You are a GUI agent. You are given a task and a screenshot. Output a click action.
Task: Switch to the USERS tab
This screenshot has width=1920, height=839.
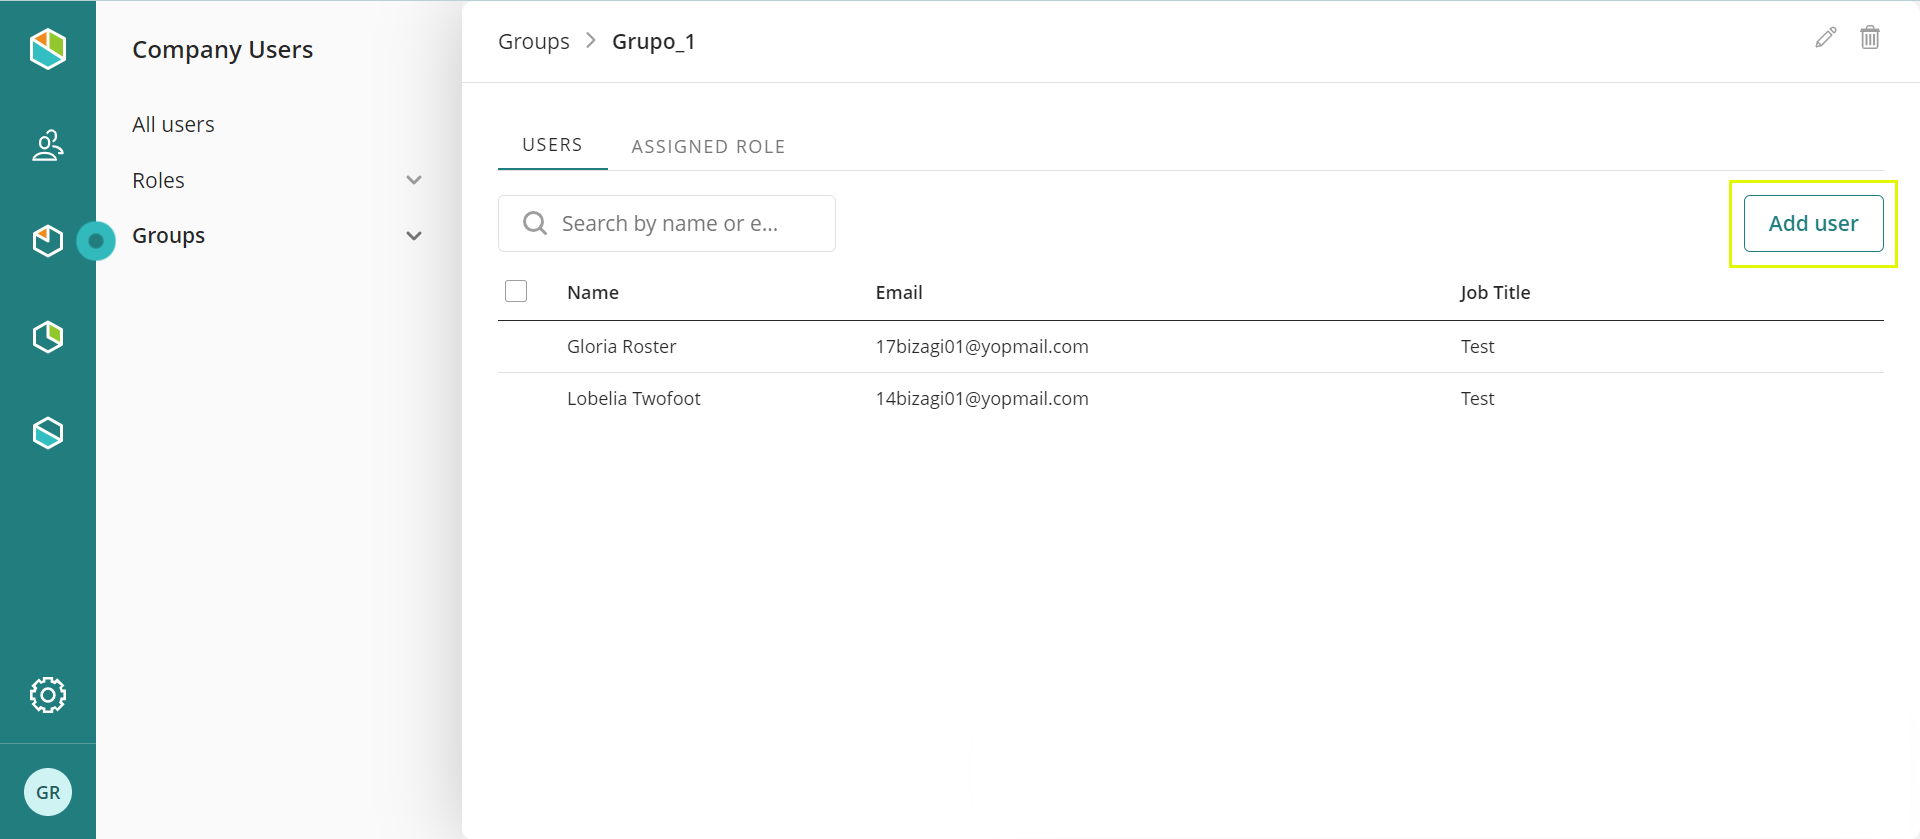[552, 145]
